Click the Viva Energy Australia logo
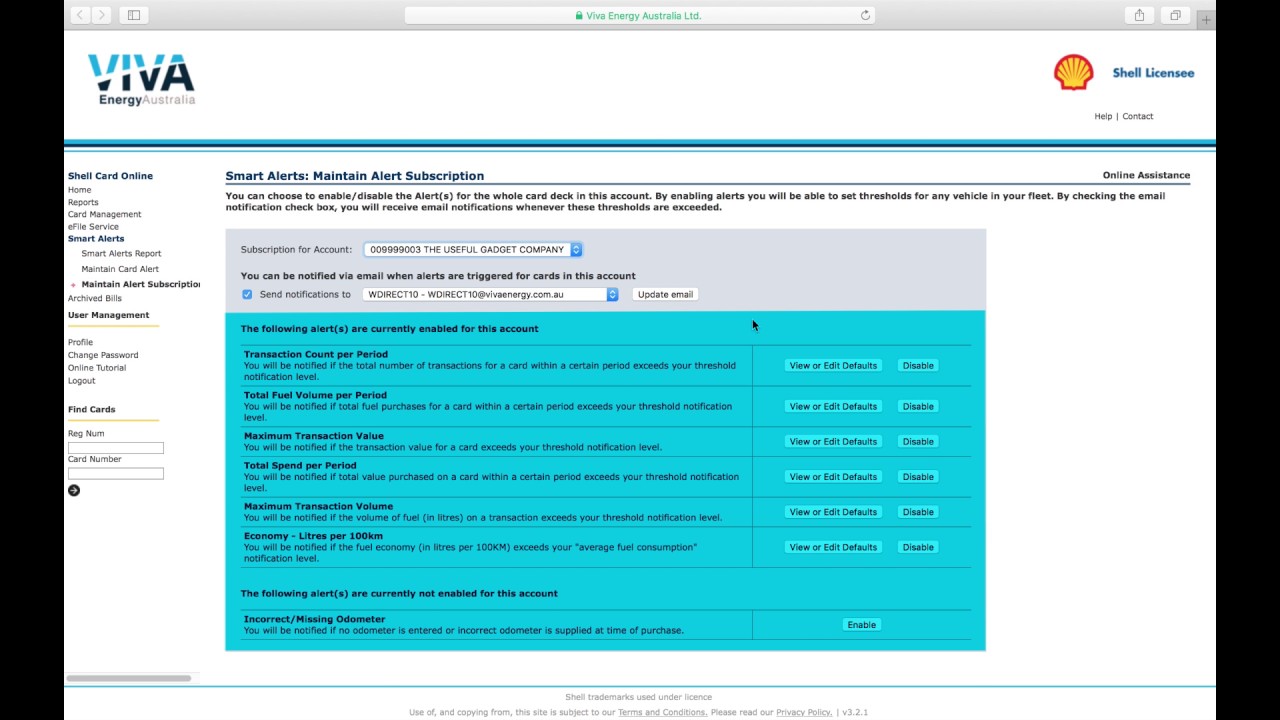Image resolution: width=1280 pixels, height=720 pixels. [142, 80]
